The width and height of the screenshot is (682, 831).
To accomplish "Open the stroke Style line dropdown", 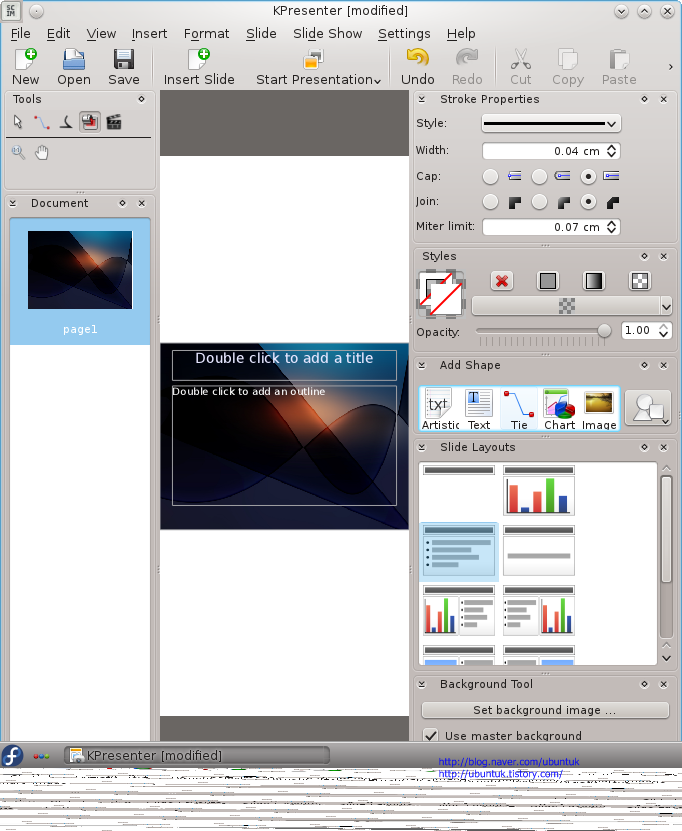I will click(x=551, y=123).
